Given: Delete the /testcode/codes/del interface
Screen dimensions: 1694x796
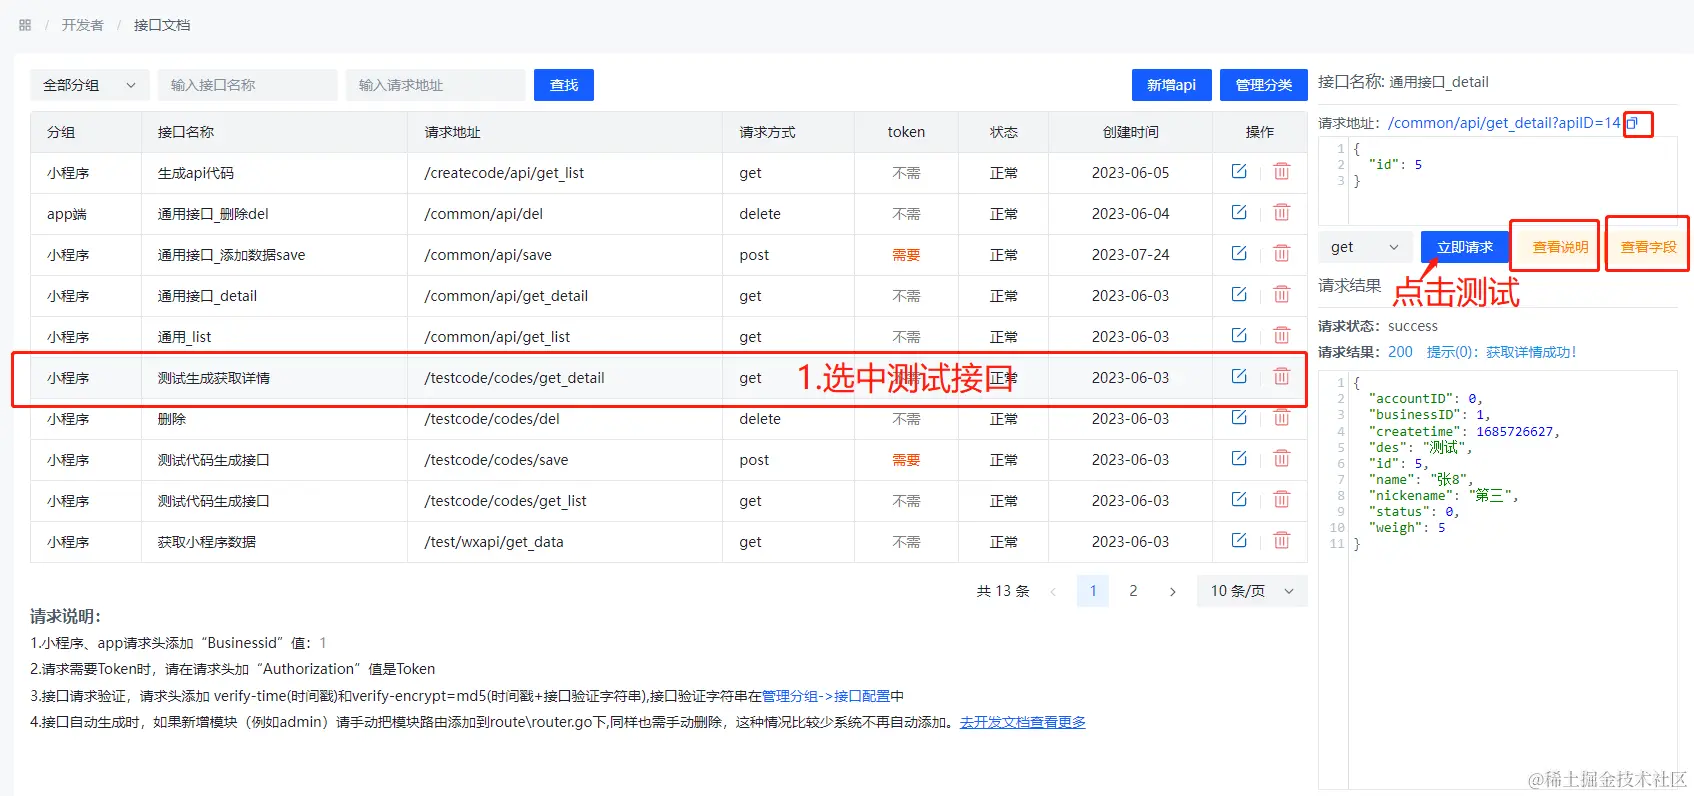Looking at the screenshot, I should (x=1281, y=417).
